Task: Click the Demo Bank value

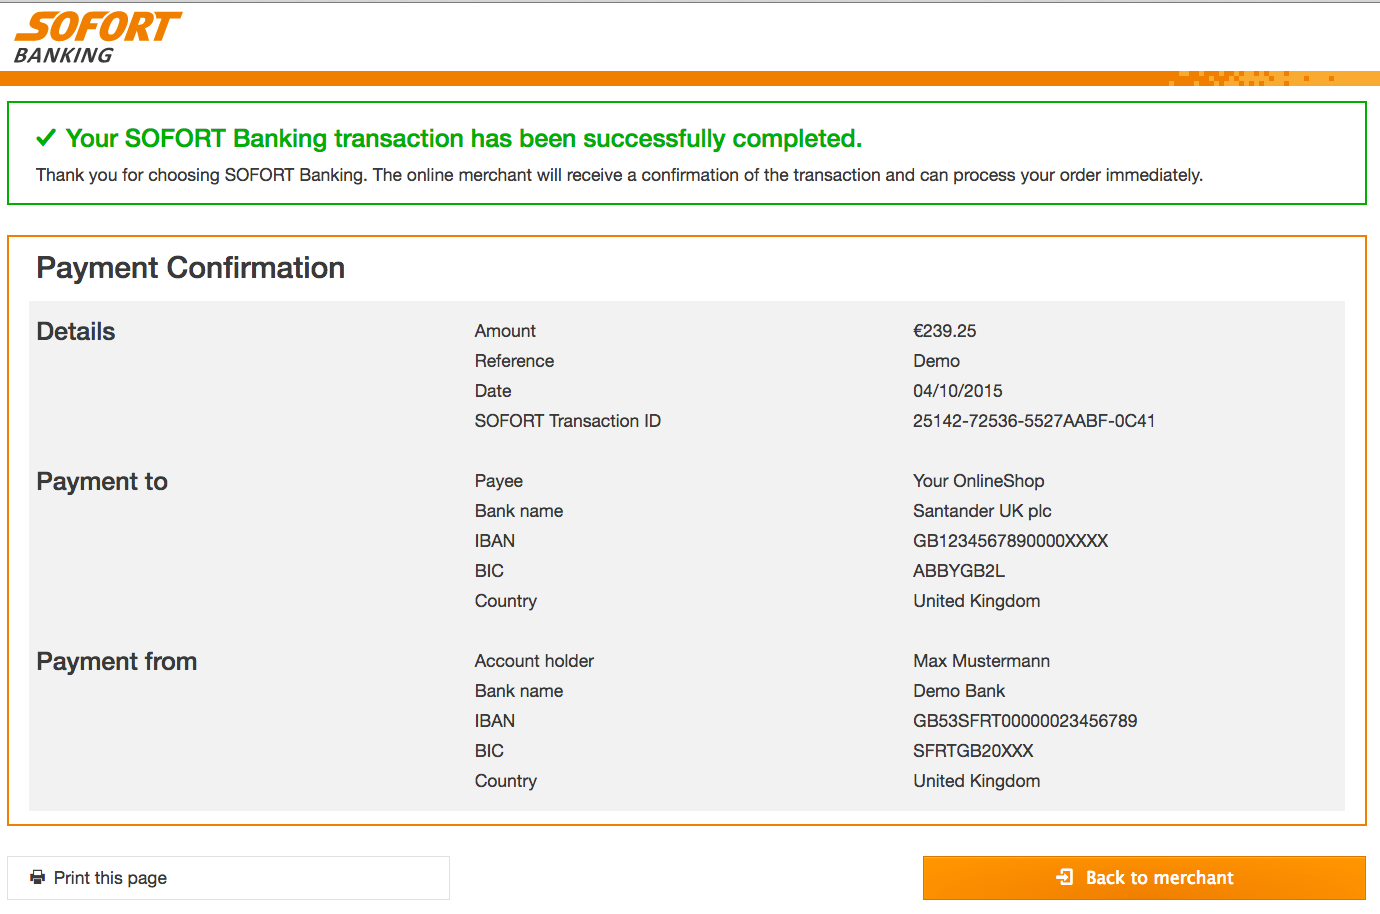Action: (959, 691)
